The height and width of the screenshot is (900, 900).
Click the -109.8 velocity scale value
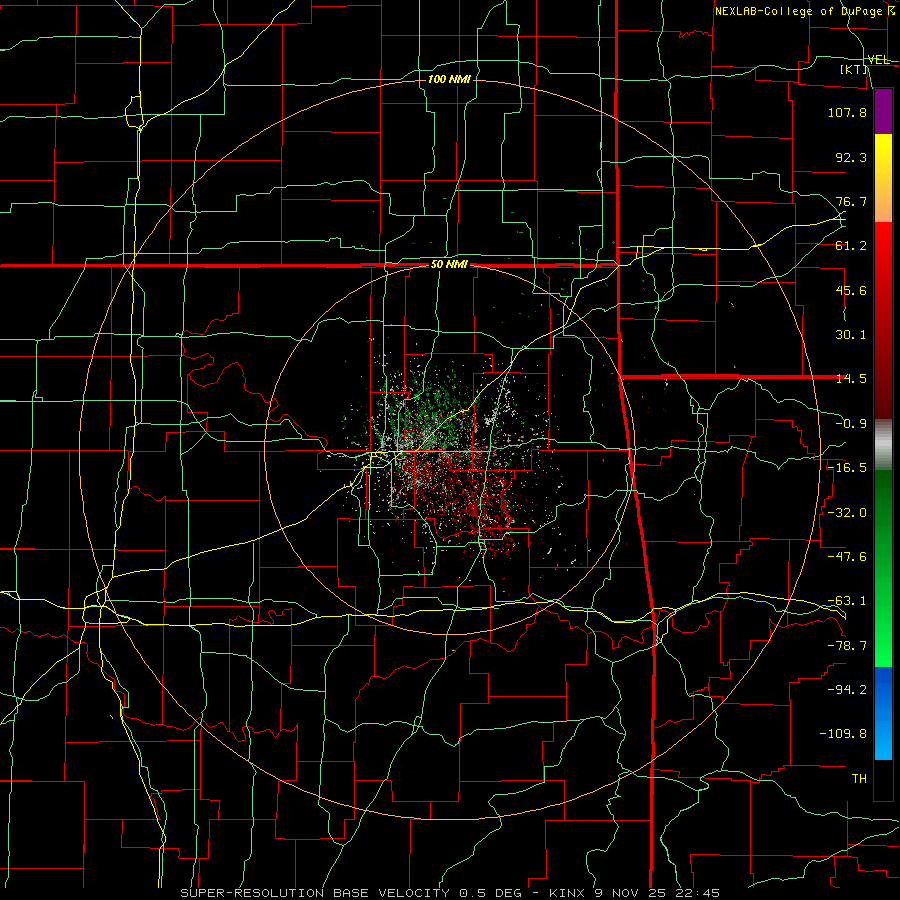pos(843,734)
